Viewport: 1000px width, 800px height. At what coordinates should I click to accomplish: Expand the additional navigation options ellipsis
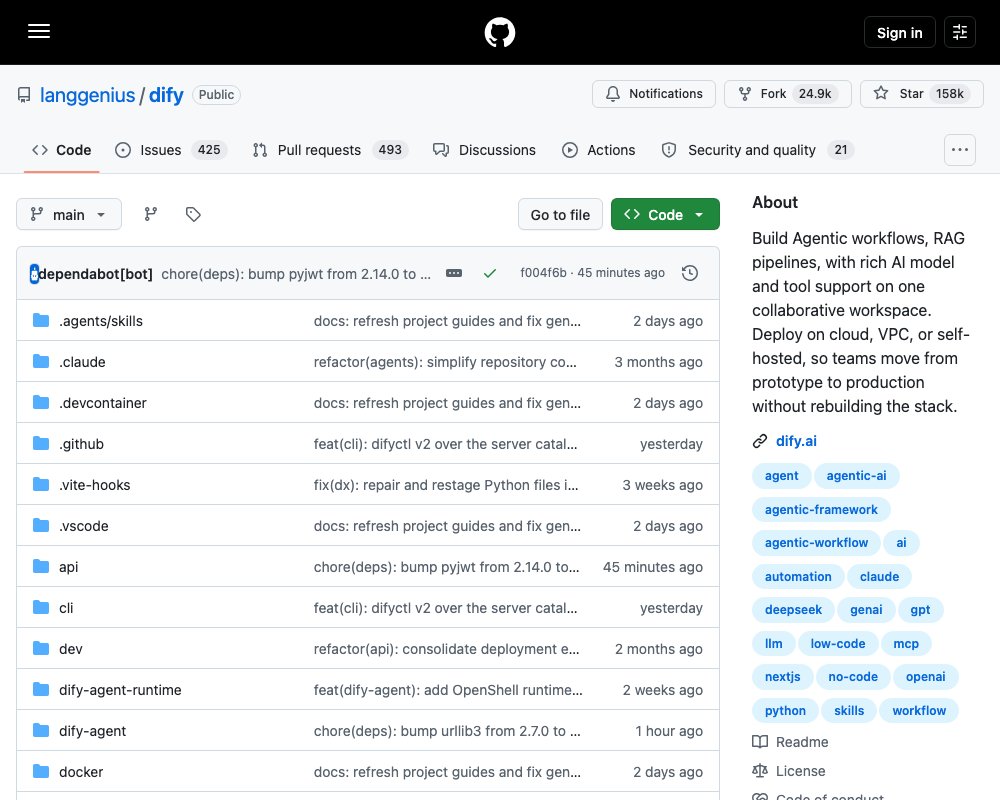pyautogui.click(x=959, y=150)
